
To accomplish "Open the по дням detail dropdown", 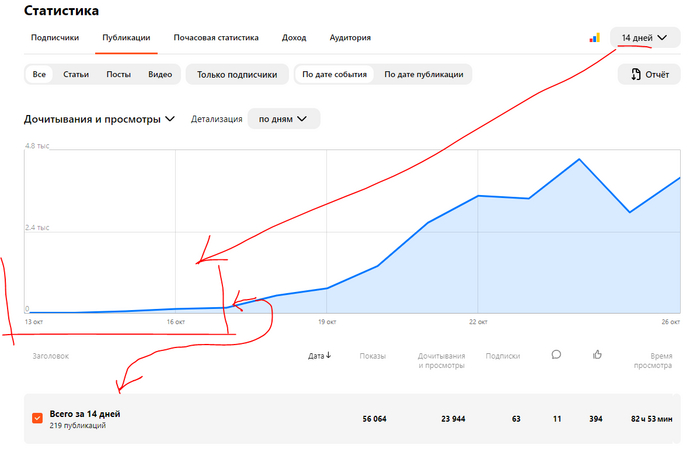I will [x=284, y=118].
